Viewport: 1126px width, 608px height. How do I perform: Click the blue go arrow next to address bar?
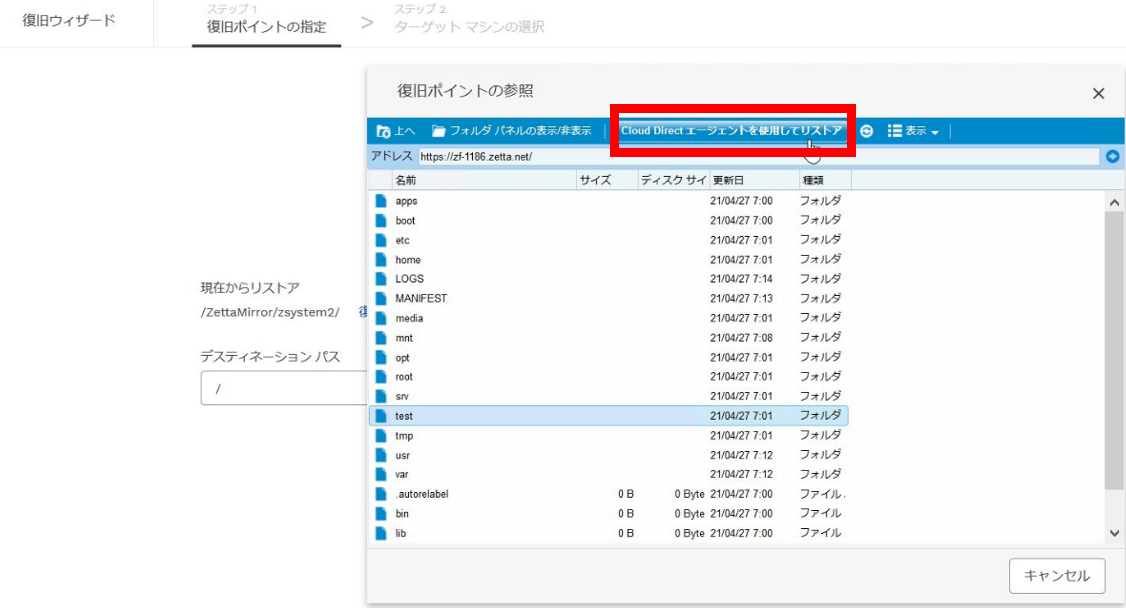click(1112, 157)
